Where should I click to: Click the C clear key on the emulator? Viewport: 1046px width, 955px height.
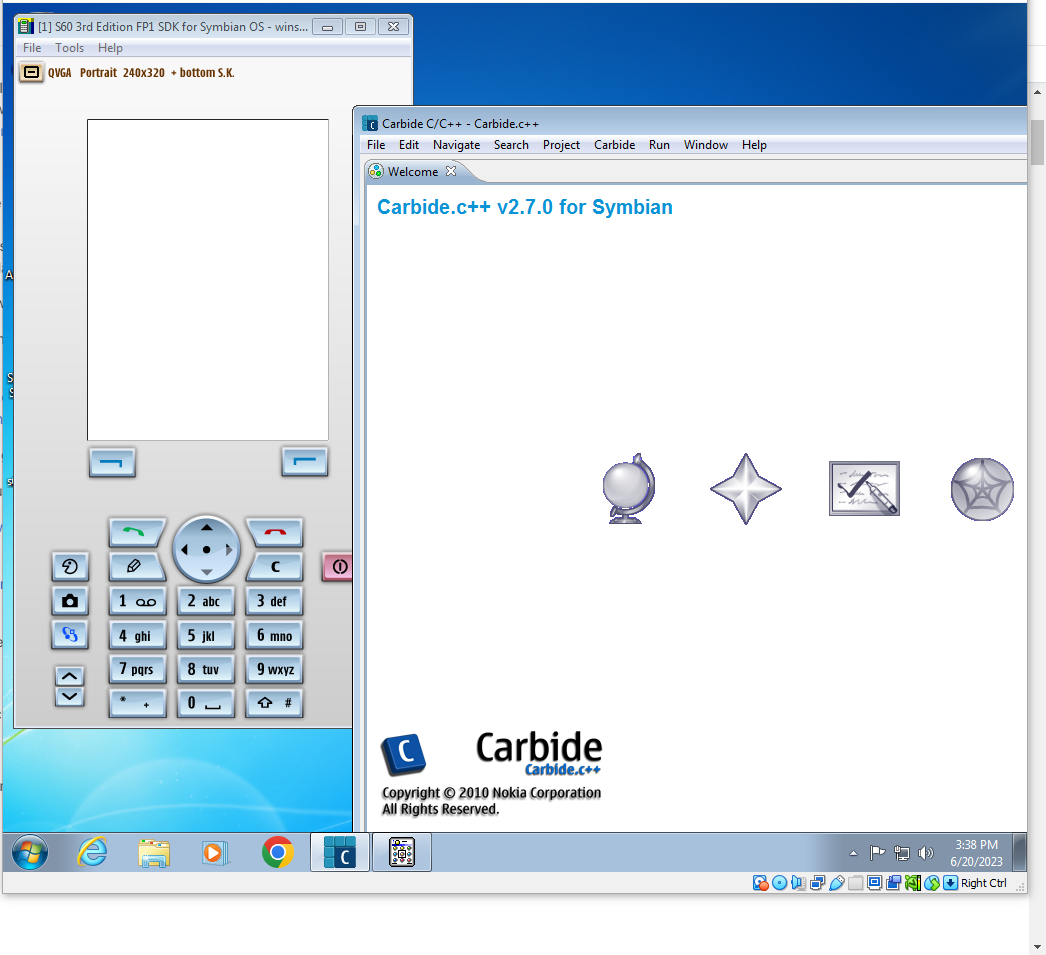pos(275,566)
